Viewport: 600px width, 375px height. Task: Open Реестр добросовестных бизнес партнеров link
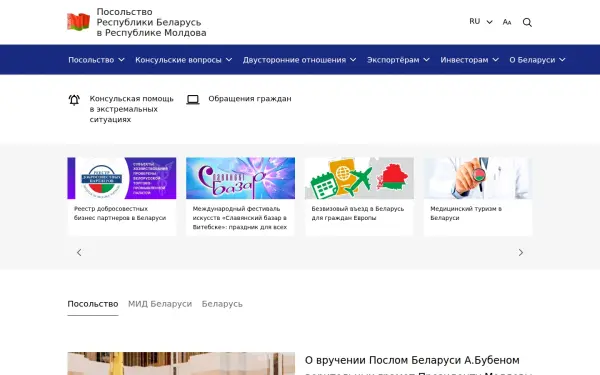120,214
